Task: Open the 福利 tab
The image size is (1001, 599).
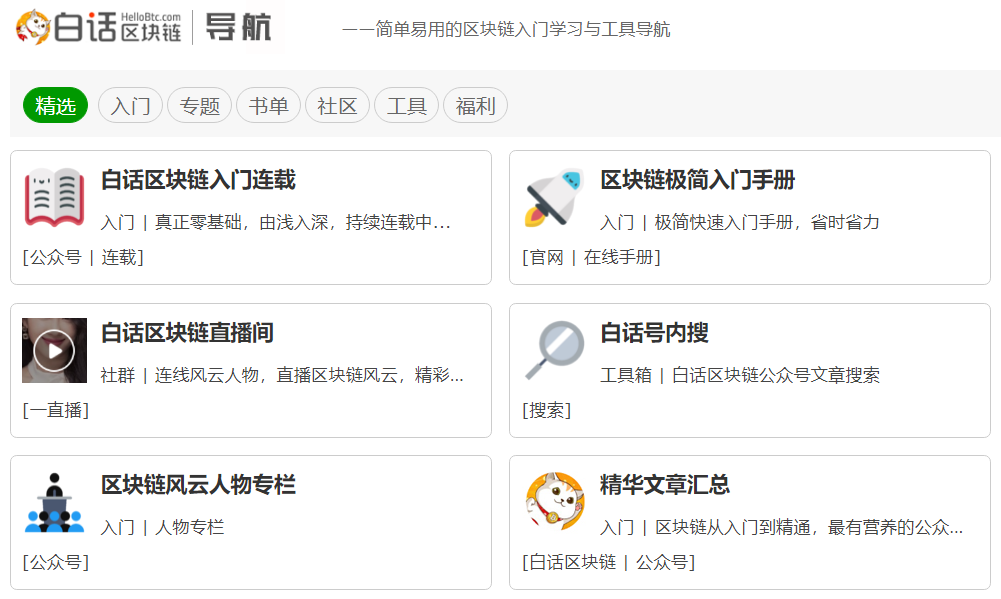Action: [x=475, y=105]
